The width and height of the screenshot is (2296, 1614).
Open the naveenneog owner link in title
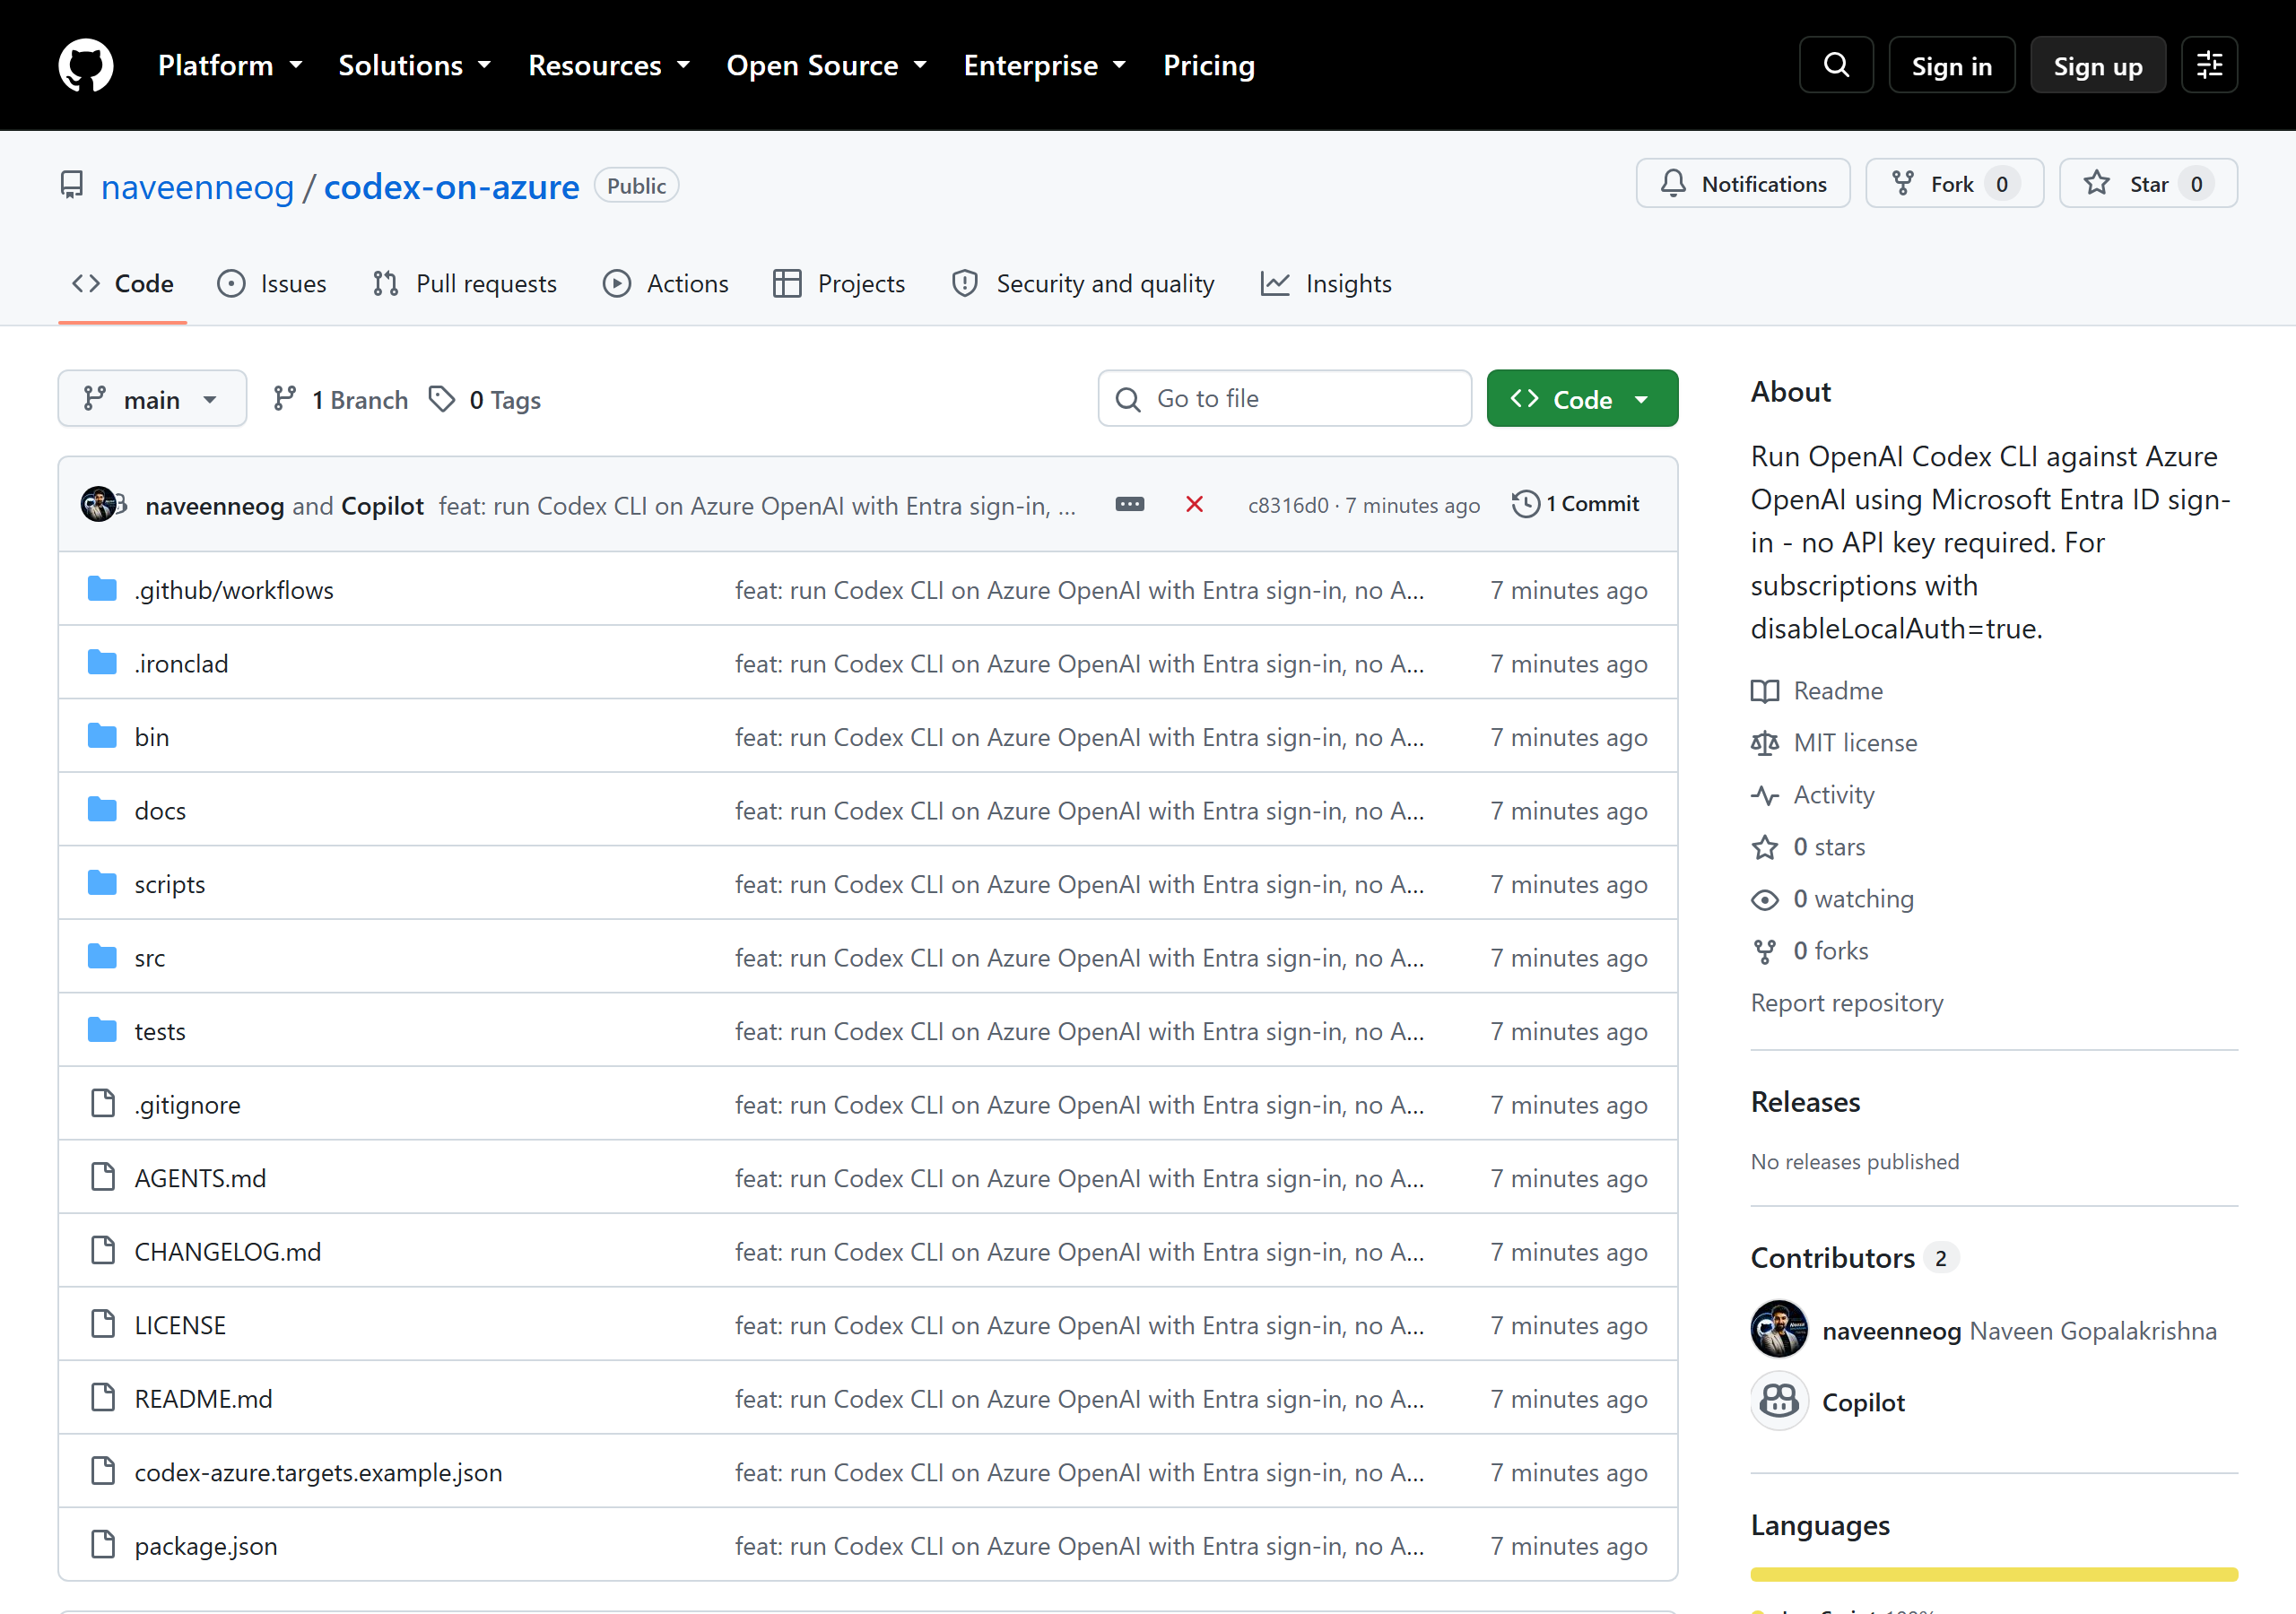(197, 187)
